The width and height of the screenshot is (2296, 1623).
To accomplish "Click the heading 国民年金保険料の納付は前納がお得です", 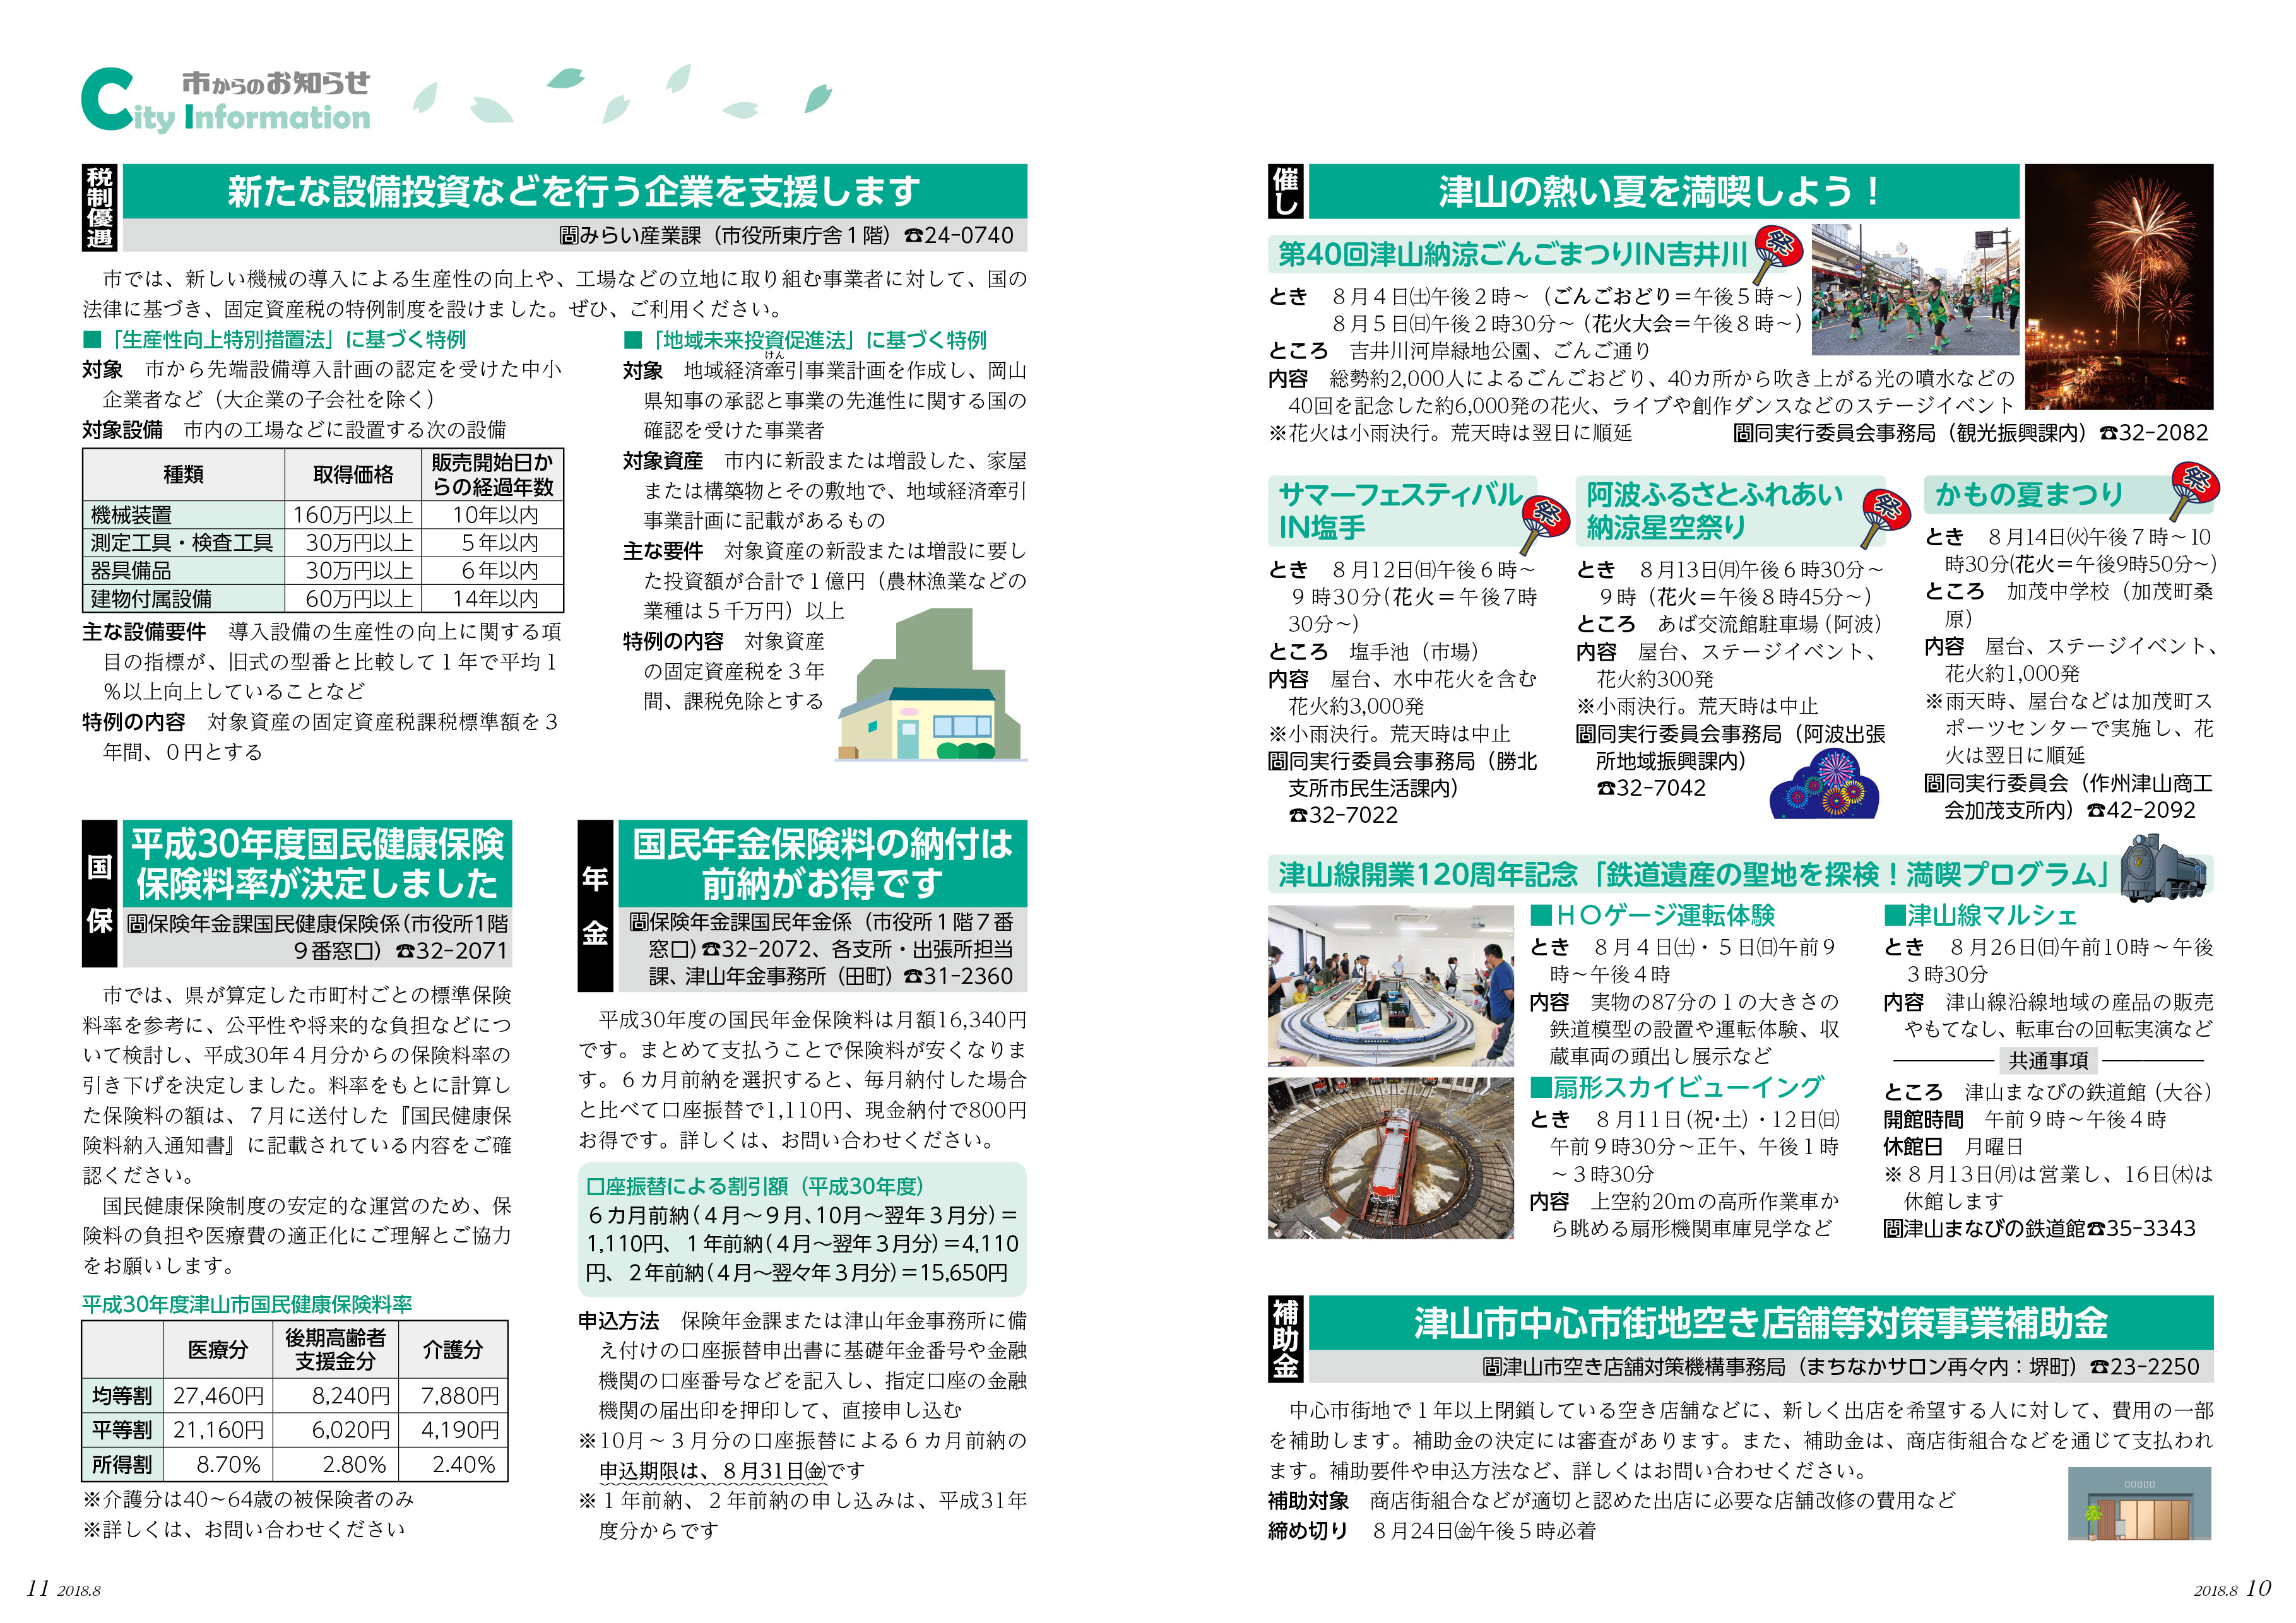I will pos(822,864).
